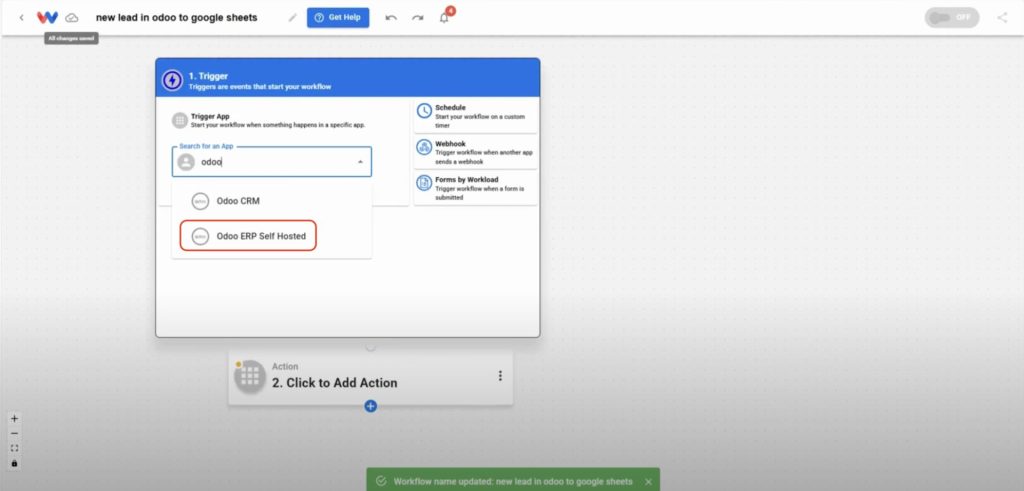1024x491 pixels.
Task: Undo the last change
Action: click(391, 18)
